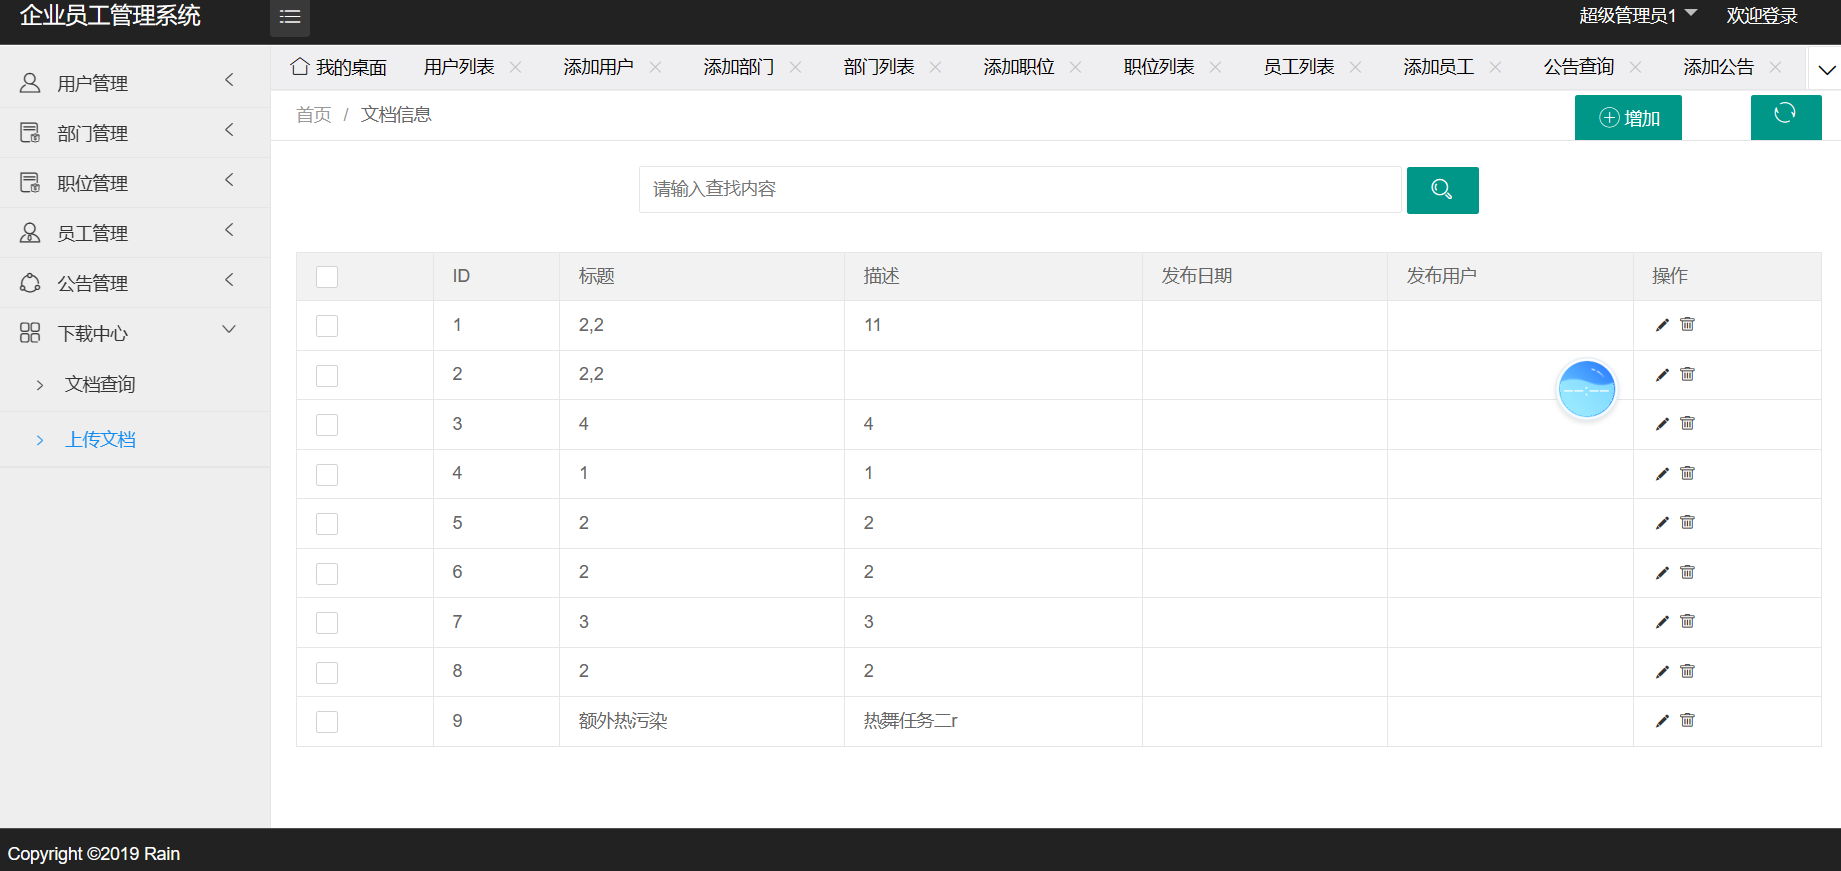Click trash icon for row ID 6

(1688, 572)
